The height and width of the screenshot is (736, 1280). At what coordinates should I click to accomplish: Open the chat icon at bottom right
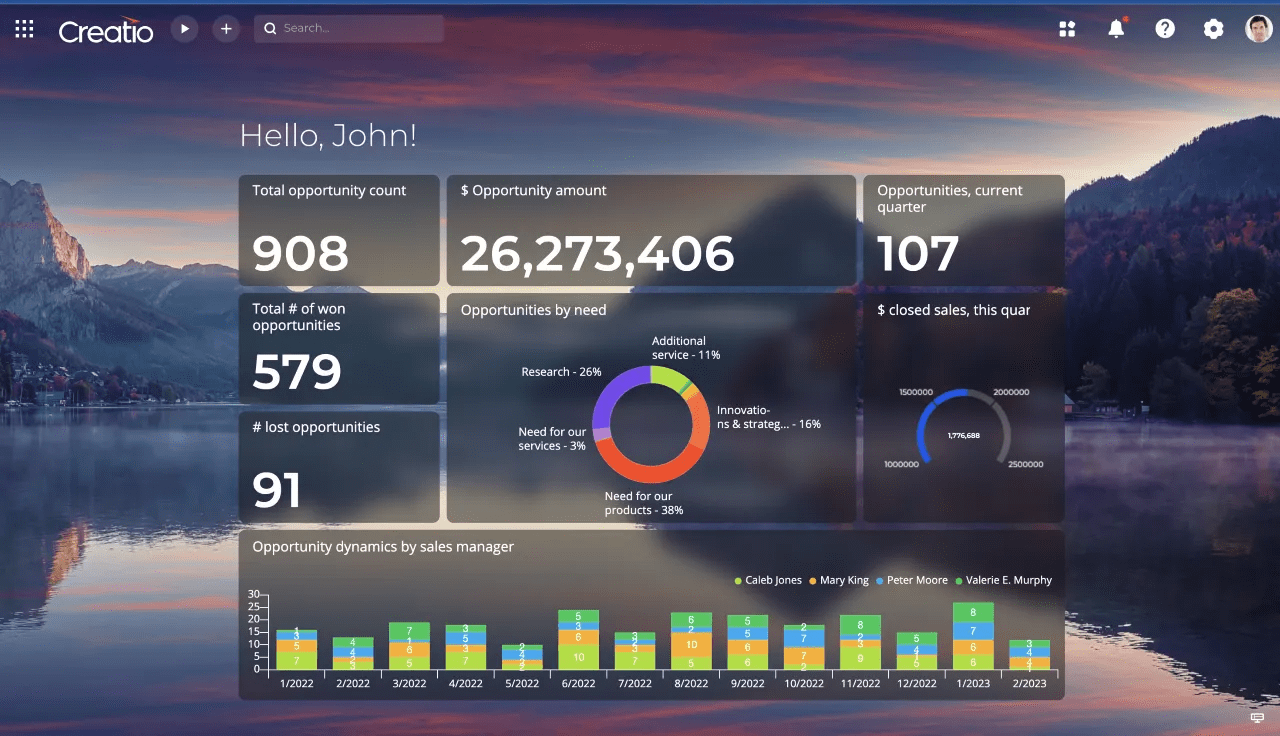[x=1257, y=718]
